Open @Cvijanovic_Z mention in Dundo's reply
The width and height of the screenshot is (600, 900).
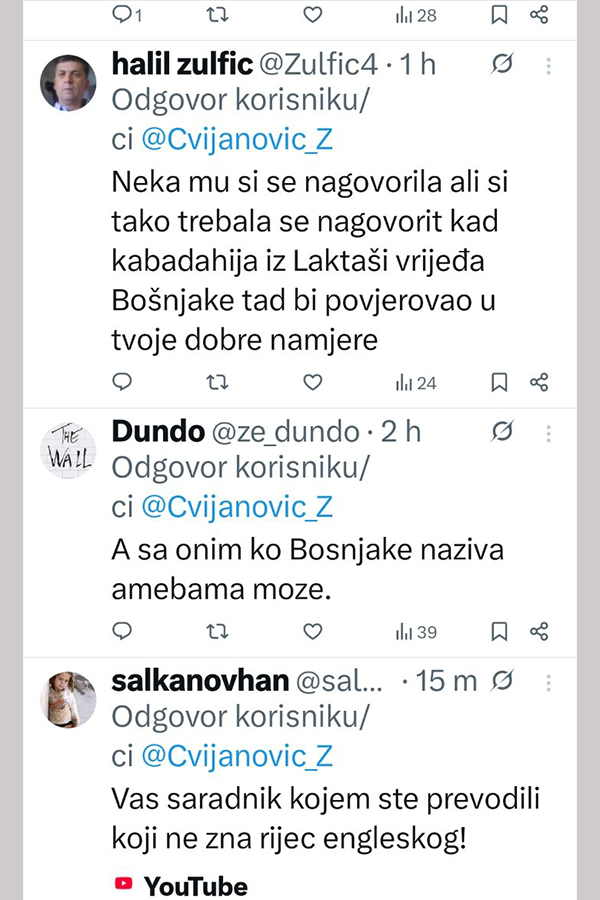(236, 506)
